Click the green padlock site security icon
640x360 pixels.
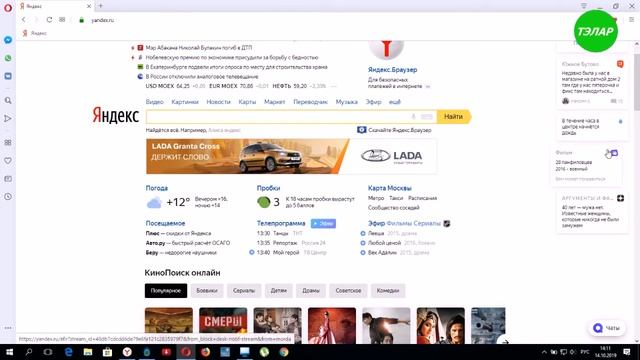coord(81,20)
